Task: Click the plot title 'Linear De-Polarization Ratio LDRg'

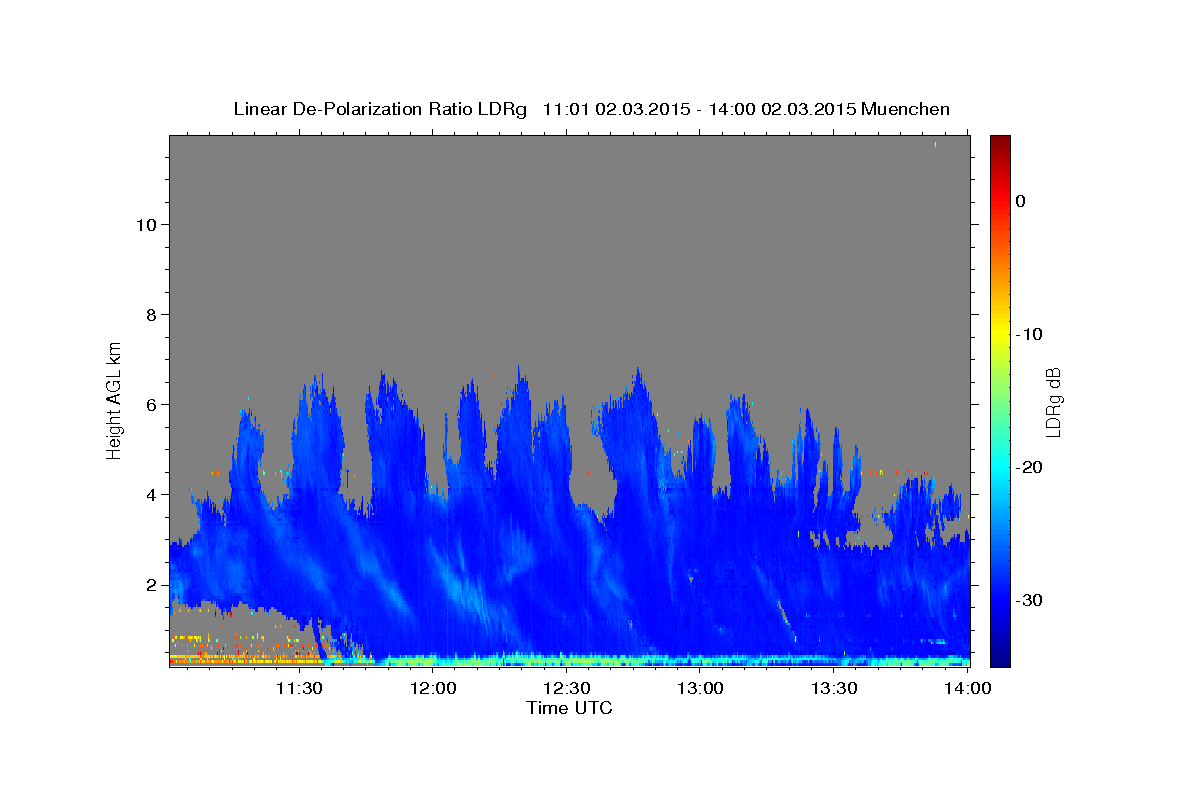Action: 379,109
